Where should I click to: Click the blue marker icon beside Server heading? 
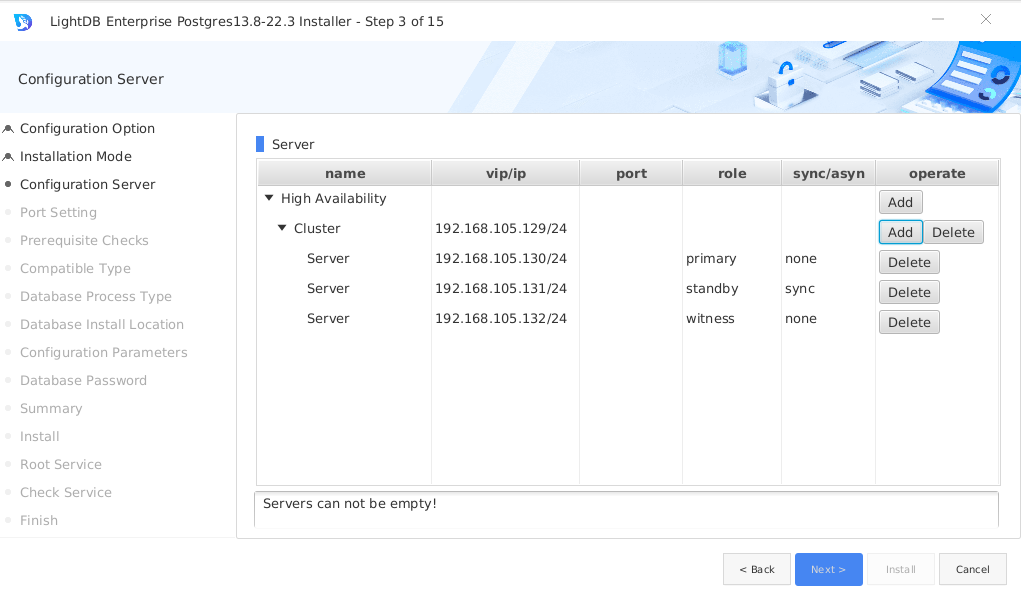261,144
